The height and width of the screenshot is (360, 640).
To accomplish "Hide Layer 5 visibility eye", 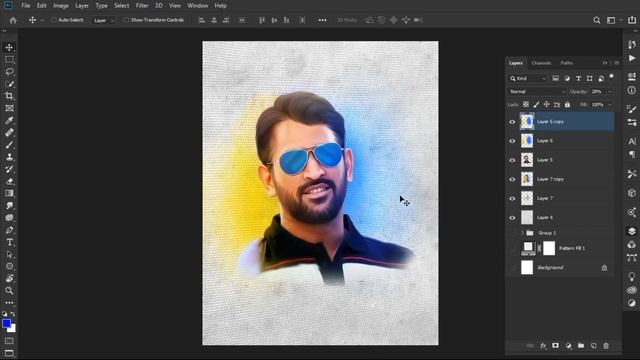I will point(512,160).
